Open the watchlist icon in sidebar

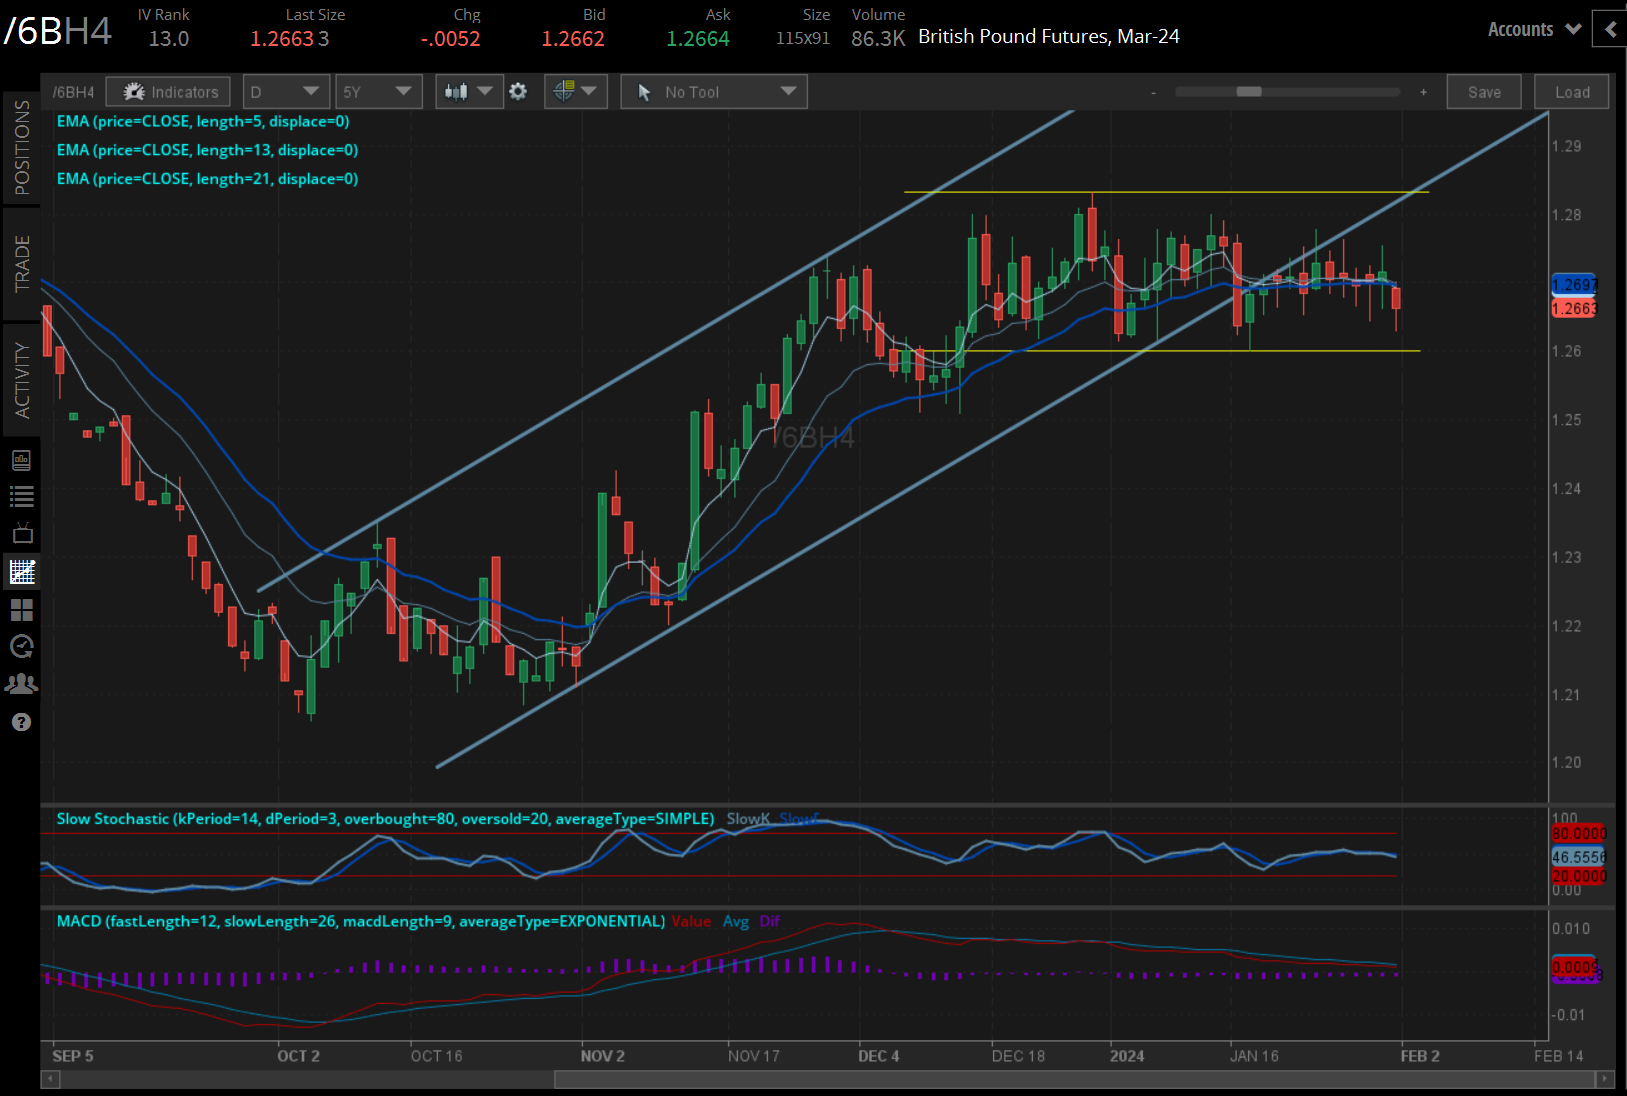pyautogui.click(x=21, y=497)
